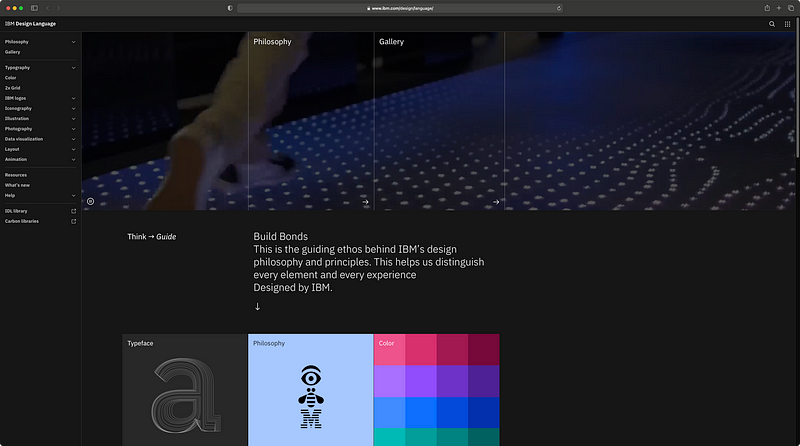Open the Gallery hero panel title
Viewport: 800px width, 446px height.
pyautogui.click(x=391, y=42)
